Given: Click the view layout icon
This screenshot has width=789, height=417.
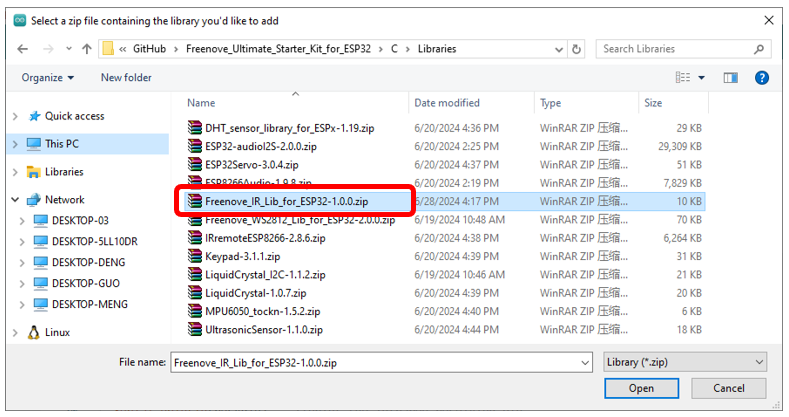Looking at the screenshot, I should 683,77.
